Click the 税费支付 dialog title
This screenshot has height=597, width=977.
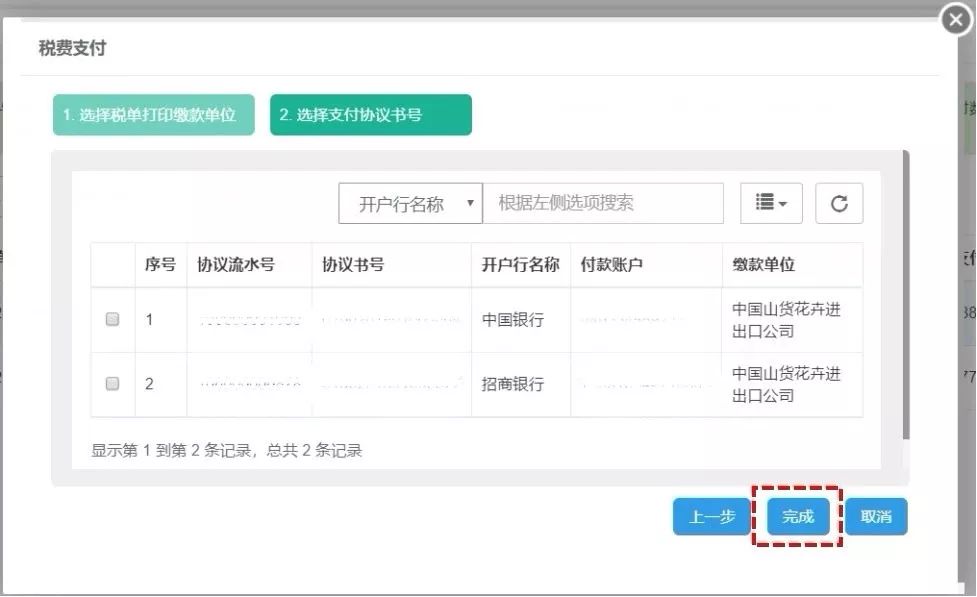click(72, 48)
